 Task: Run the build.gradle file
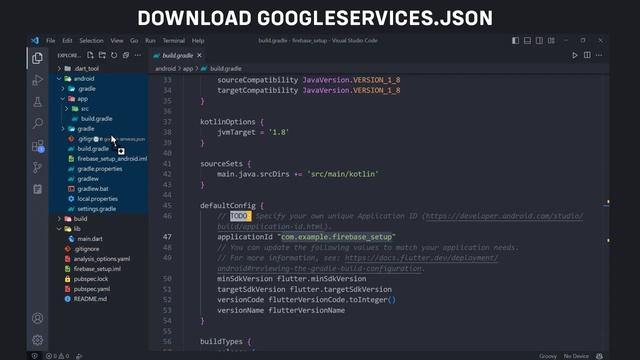[575, 55]
